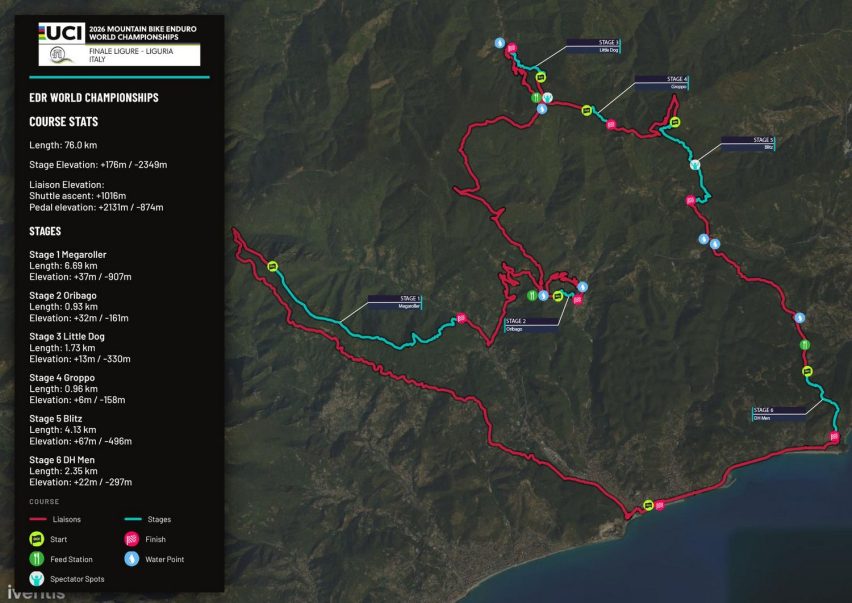Click the water point beside Stage 3 finish flag
This screenshot has height=603, width=852.
pos(500,43)
